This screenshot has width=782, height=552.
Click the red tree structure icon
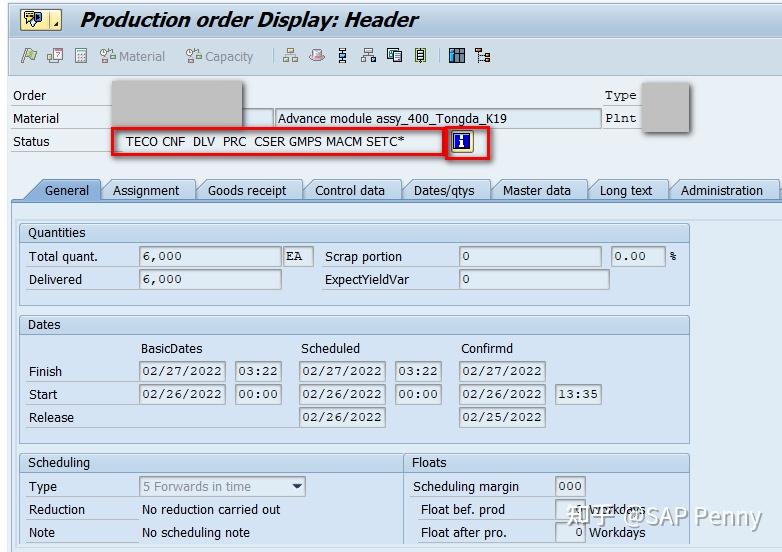tap(482, 55)
